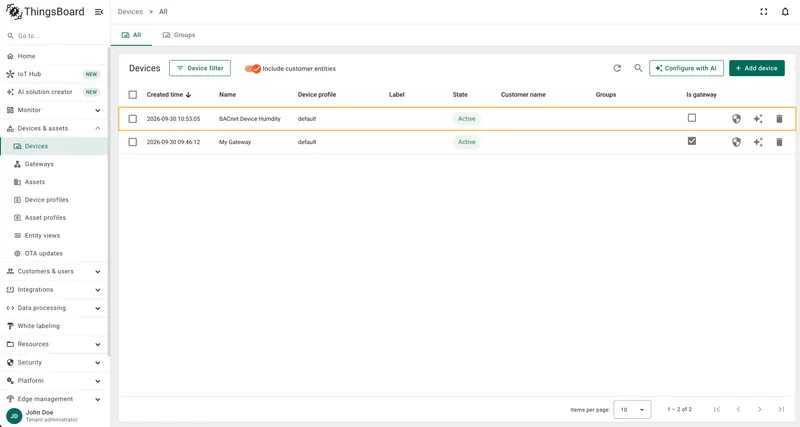Open John Doe user avatar

point(14,416)
